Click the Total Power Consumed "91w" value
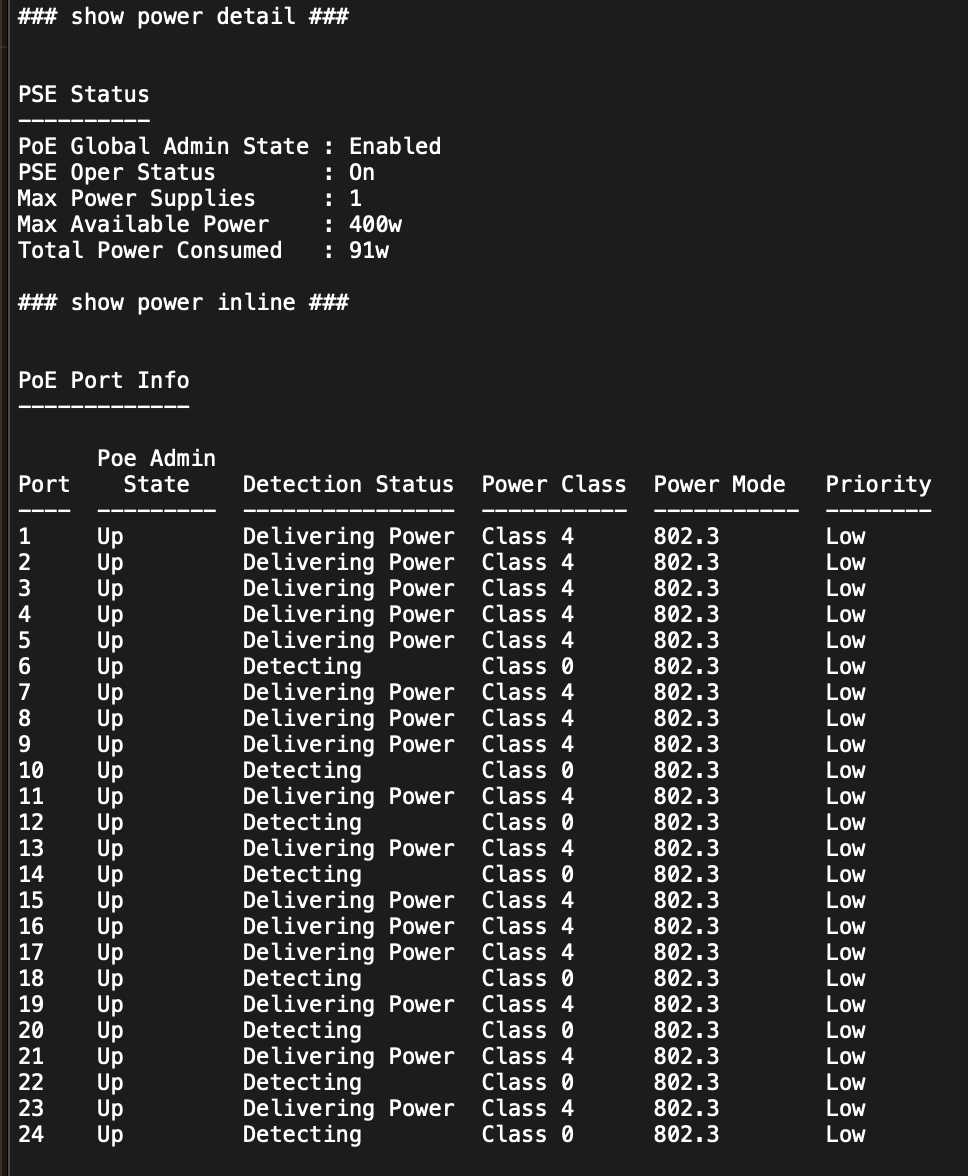The image size is (968, 1176). (x=368, y=250)
